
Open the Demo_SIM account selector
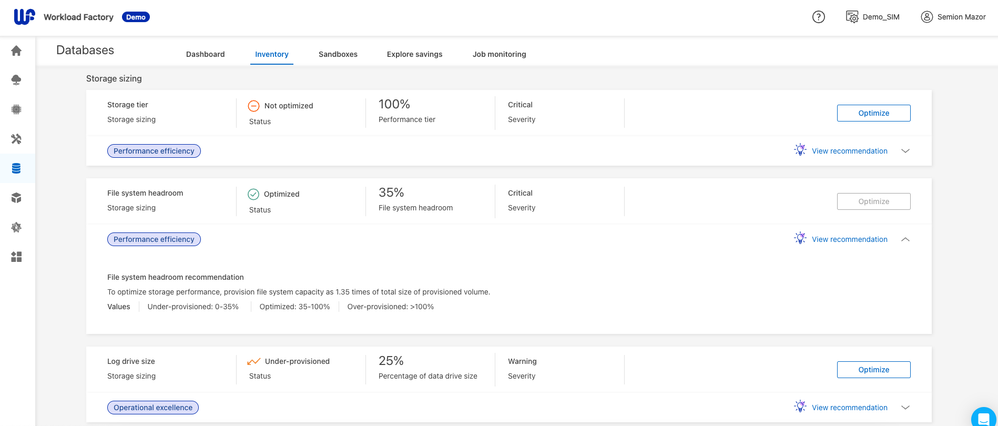(x=872, y=17)
